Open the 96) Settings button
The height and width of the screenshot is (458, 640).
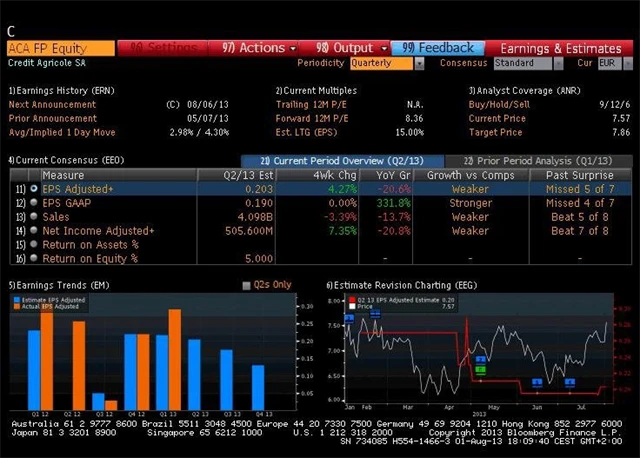click(162, 48)
